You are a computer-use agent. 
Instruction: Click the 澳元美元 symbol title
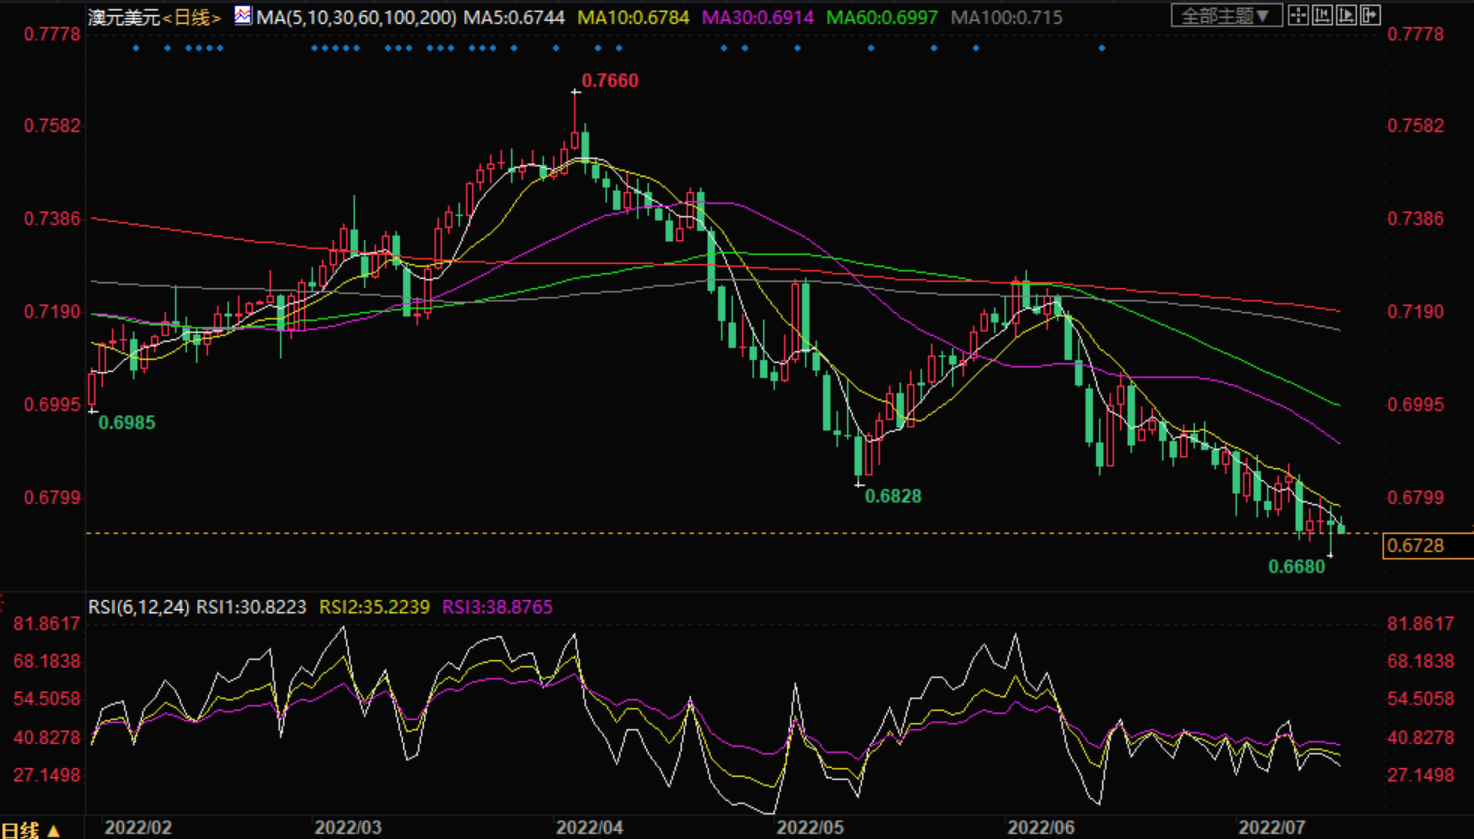124,17
